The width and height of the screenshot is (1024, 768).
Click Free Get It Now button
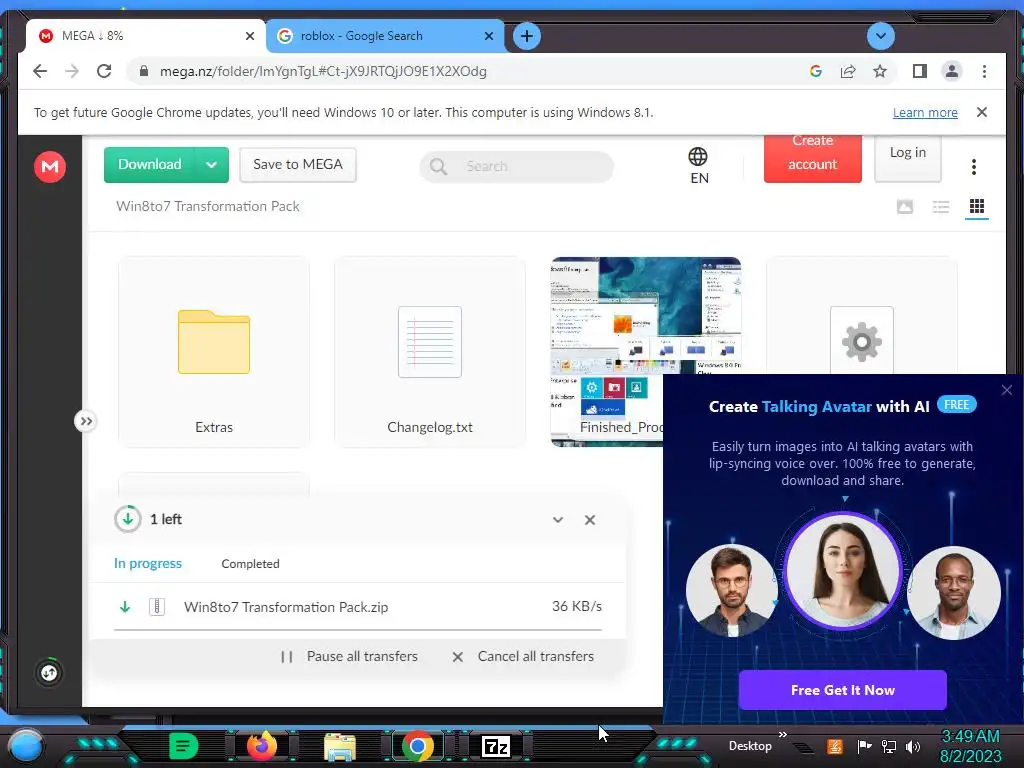point(842,690)
